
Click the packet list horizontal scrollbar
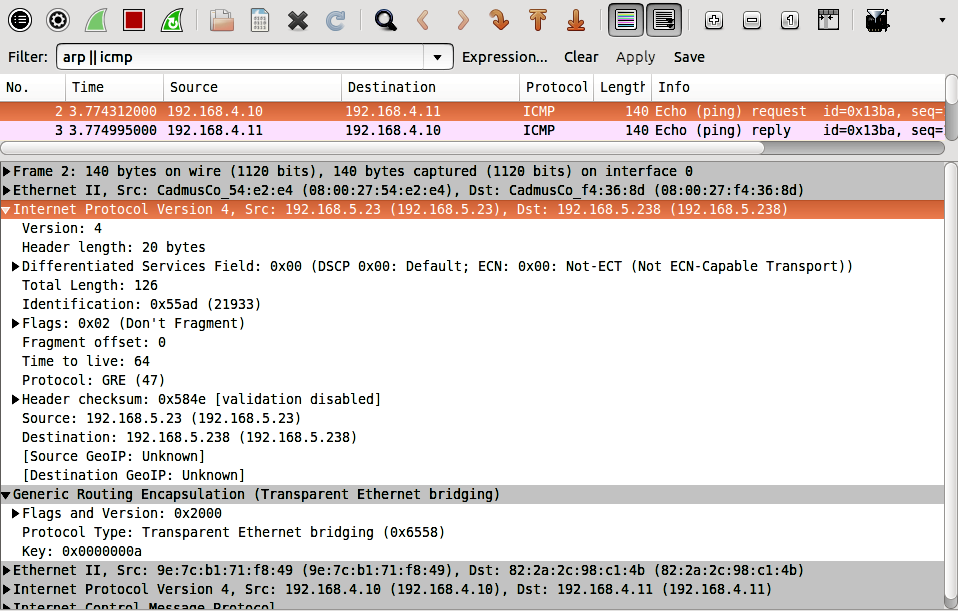point(382,148)
